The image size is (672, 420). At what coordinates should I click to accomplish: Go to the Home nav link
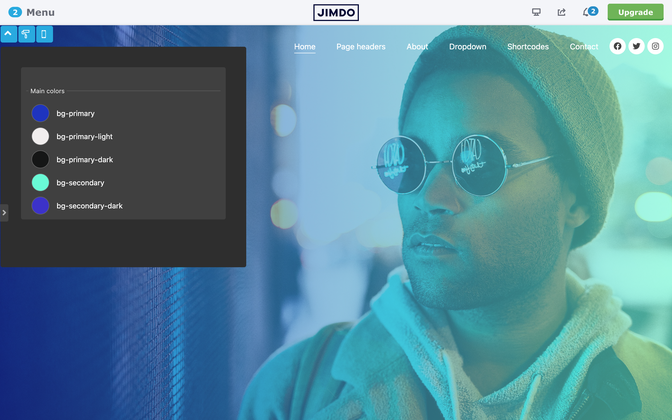tap(305, 47)
